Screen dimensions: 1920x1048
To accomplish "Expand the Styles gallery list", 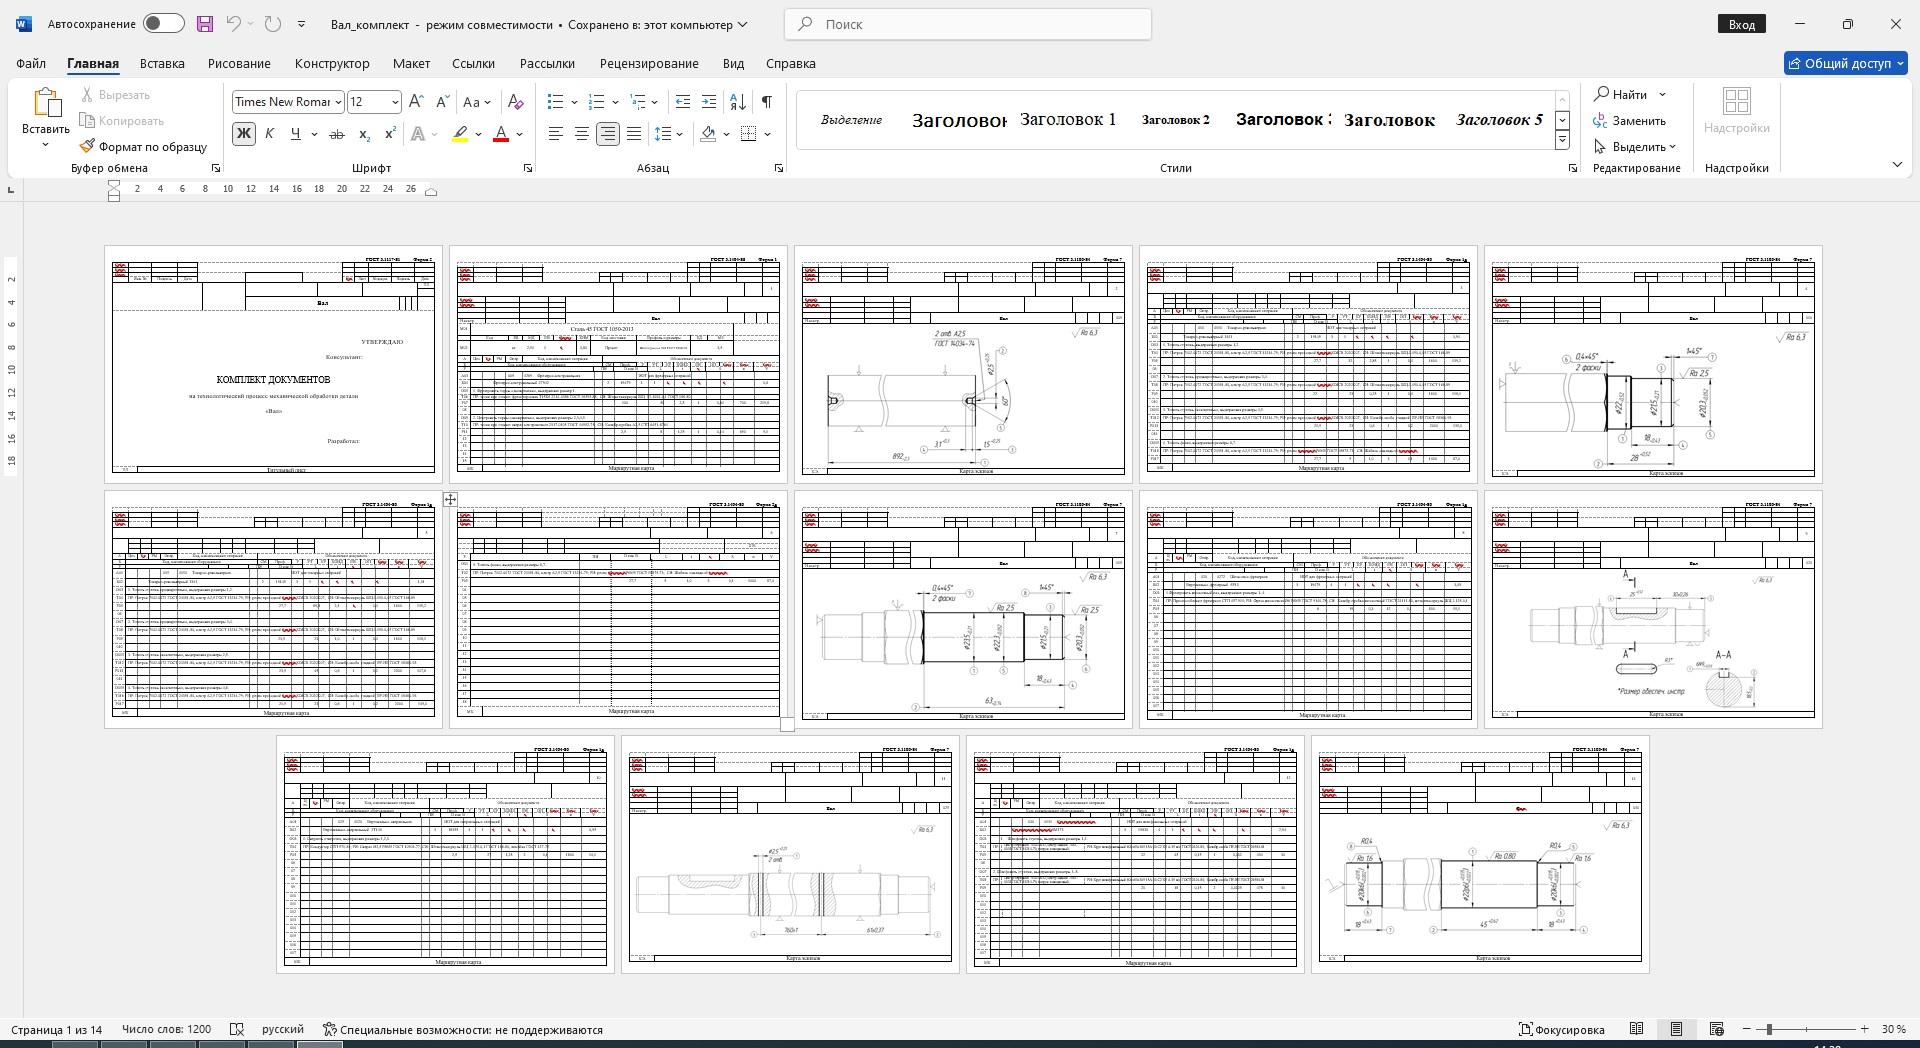I will pos(1562,141).
